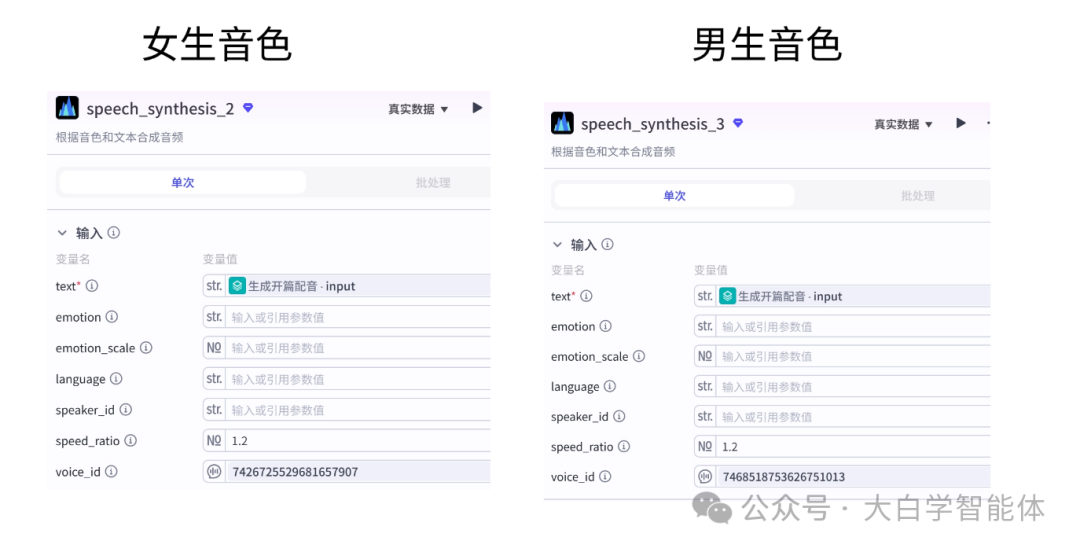Screen dimensions: 1080x552
Task: Click voice_id info icon in speech_synthesis_3
Action: tap(605, 476)
